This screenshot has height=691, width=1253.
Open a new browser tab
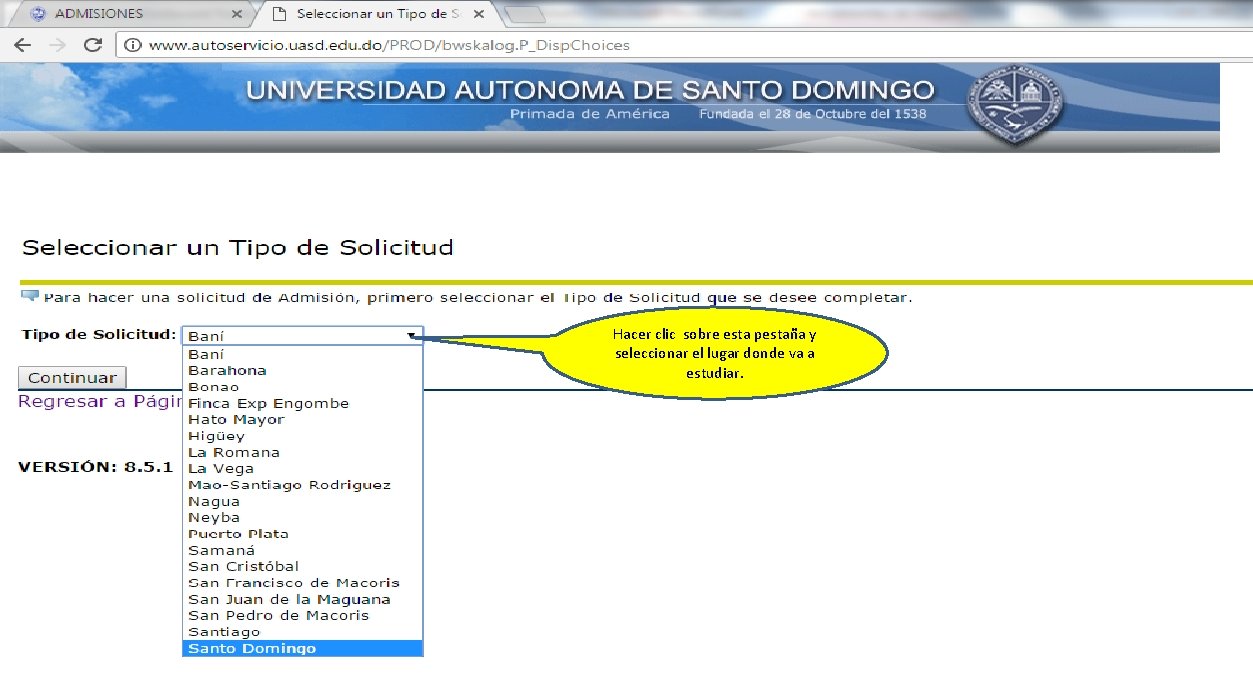tap(523, 14)
